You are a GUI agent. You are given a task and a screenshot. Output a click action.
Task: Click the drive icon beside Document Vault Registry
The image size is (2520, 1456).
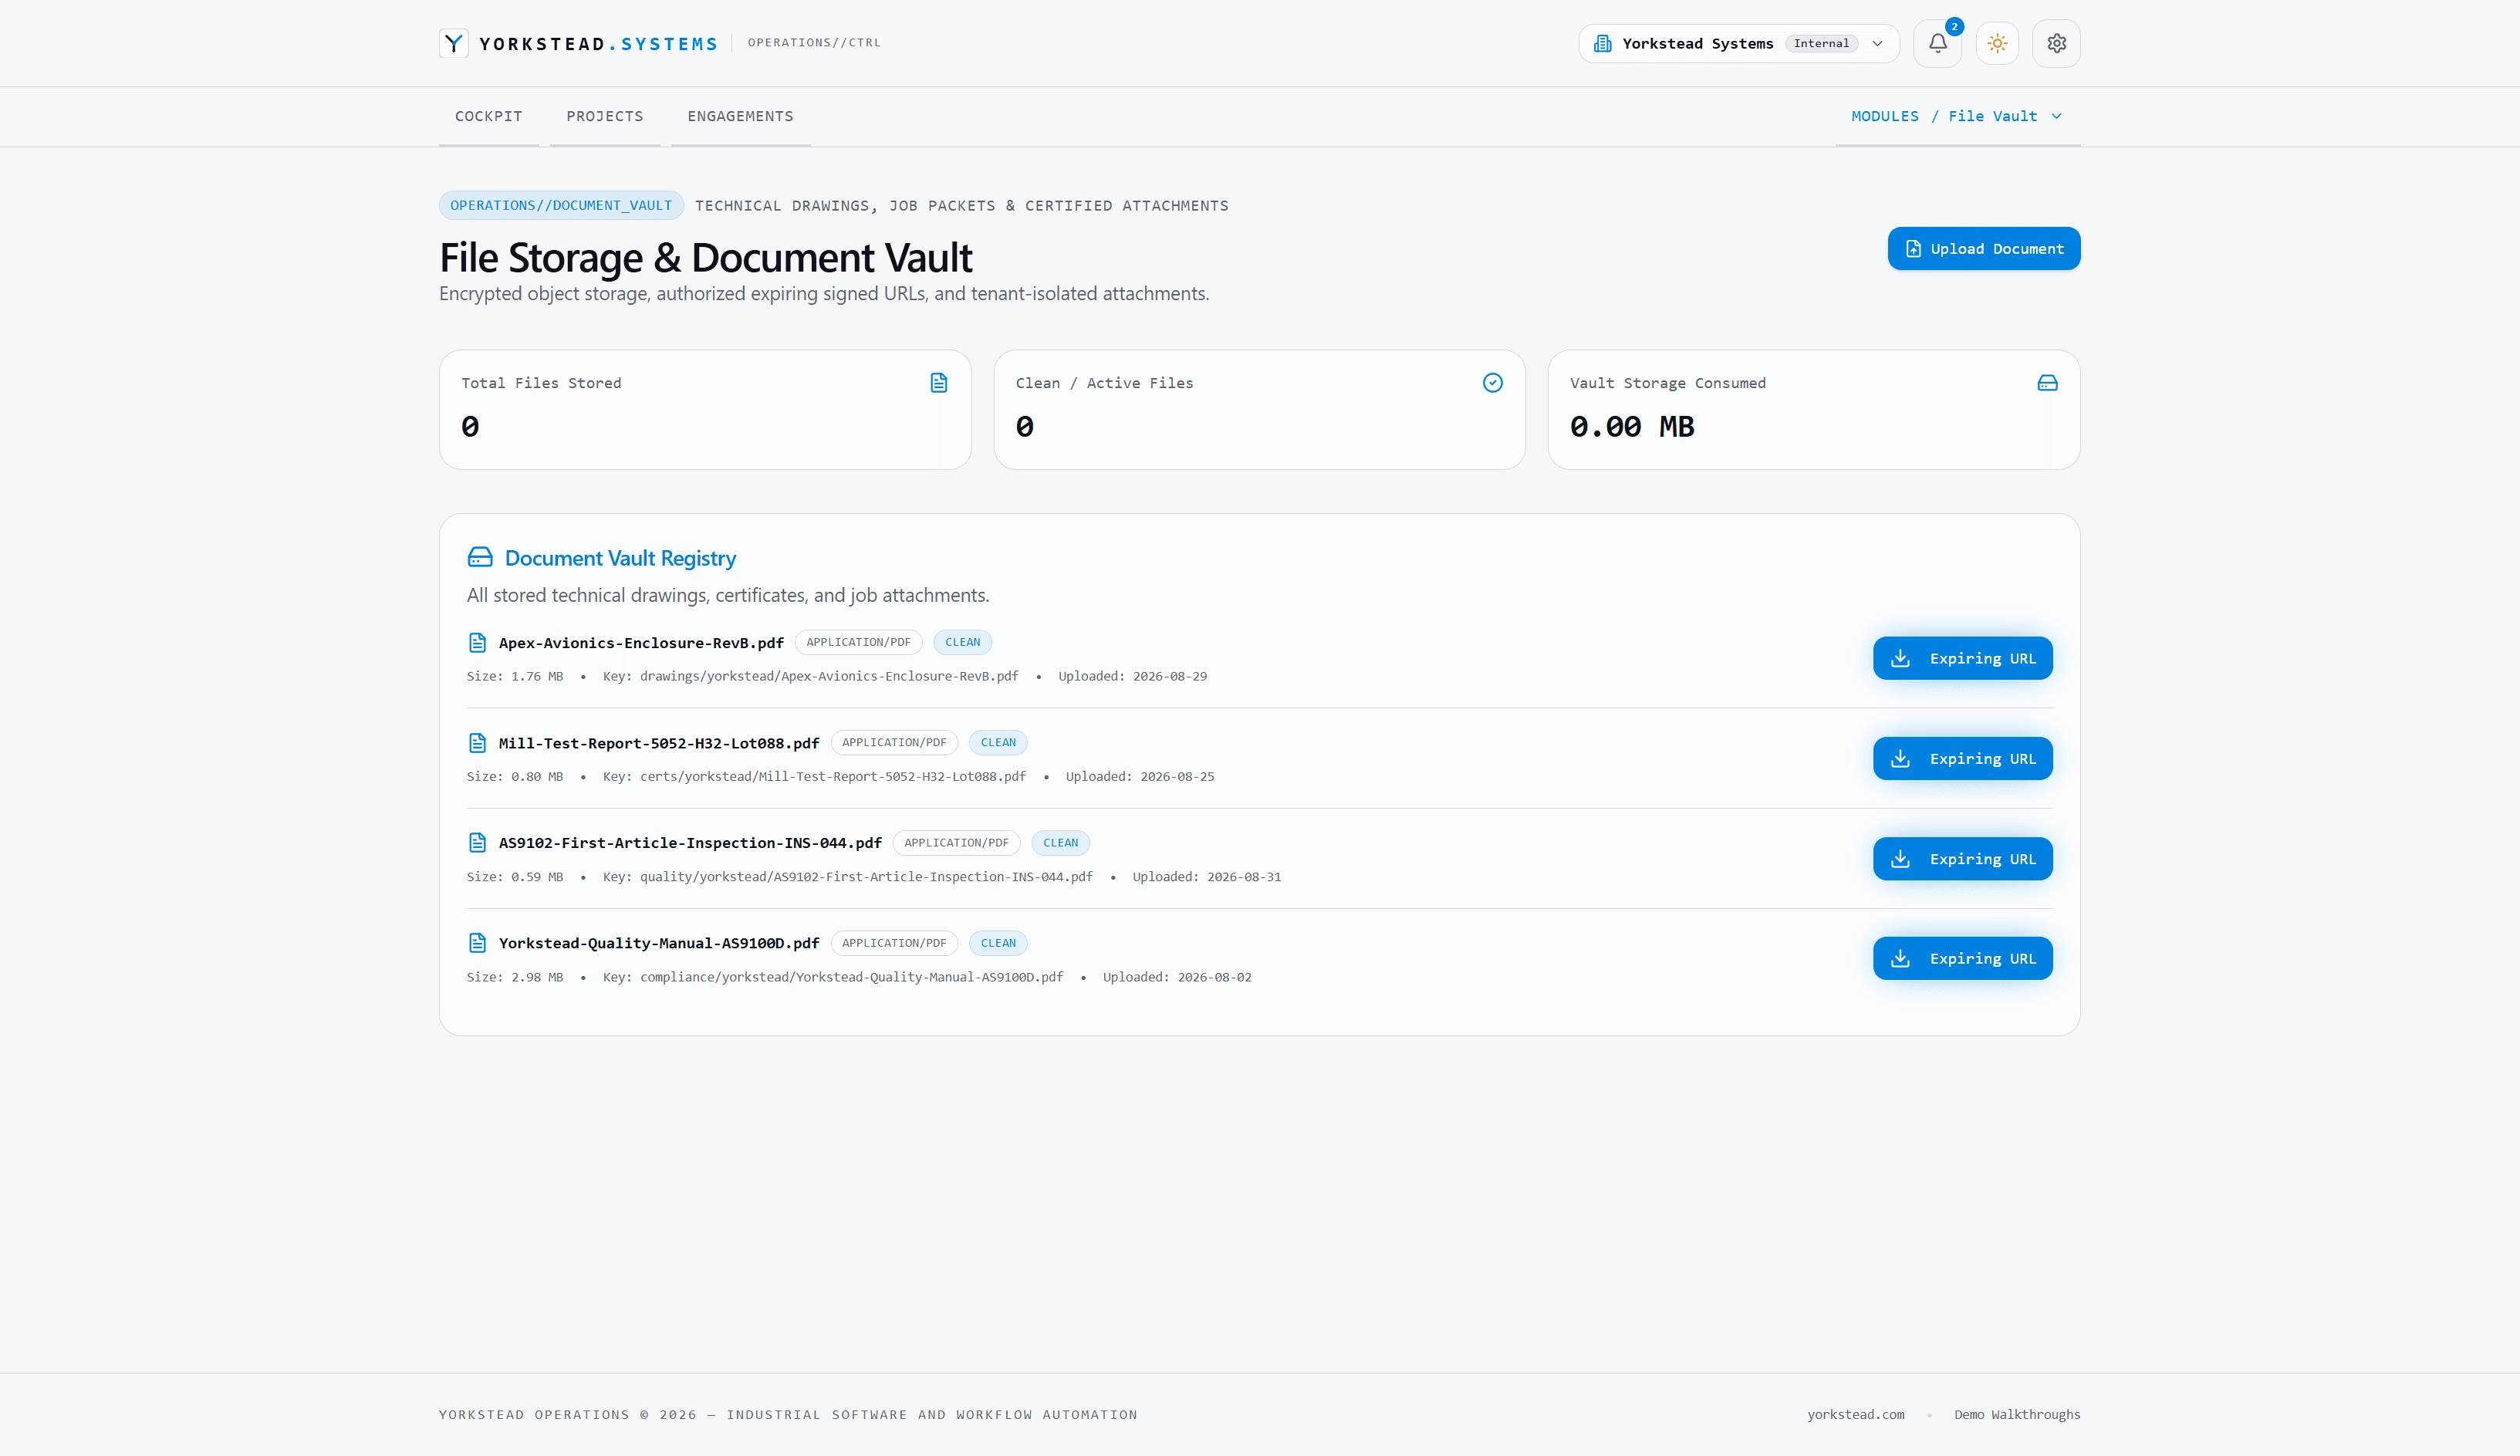coord(480,557)
